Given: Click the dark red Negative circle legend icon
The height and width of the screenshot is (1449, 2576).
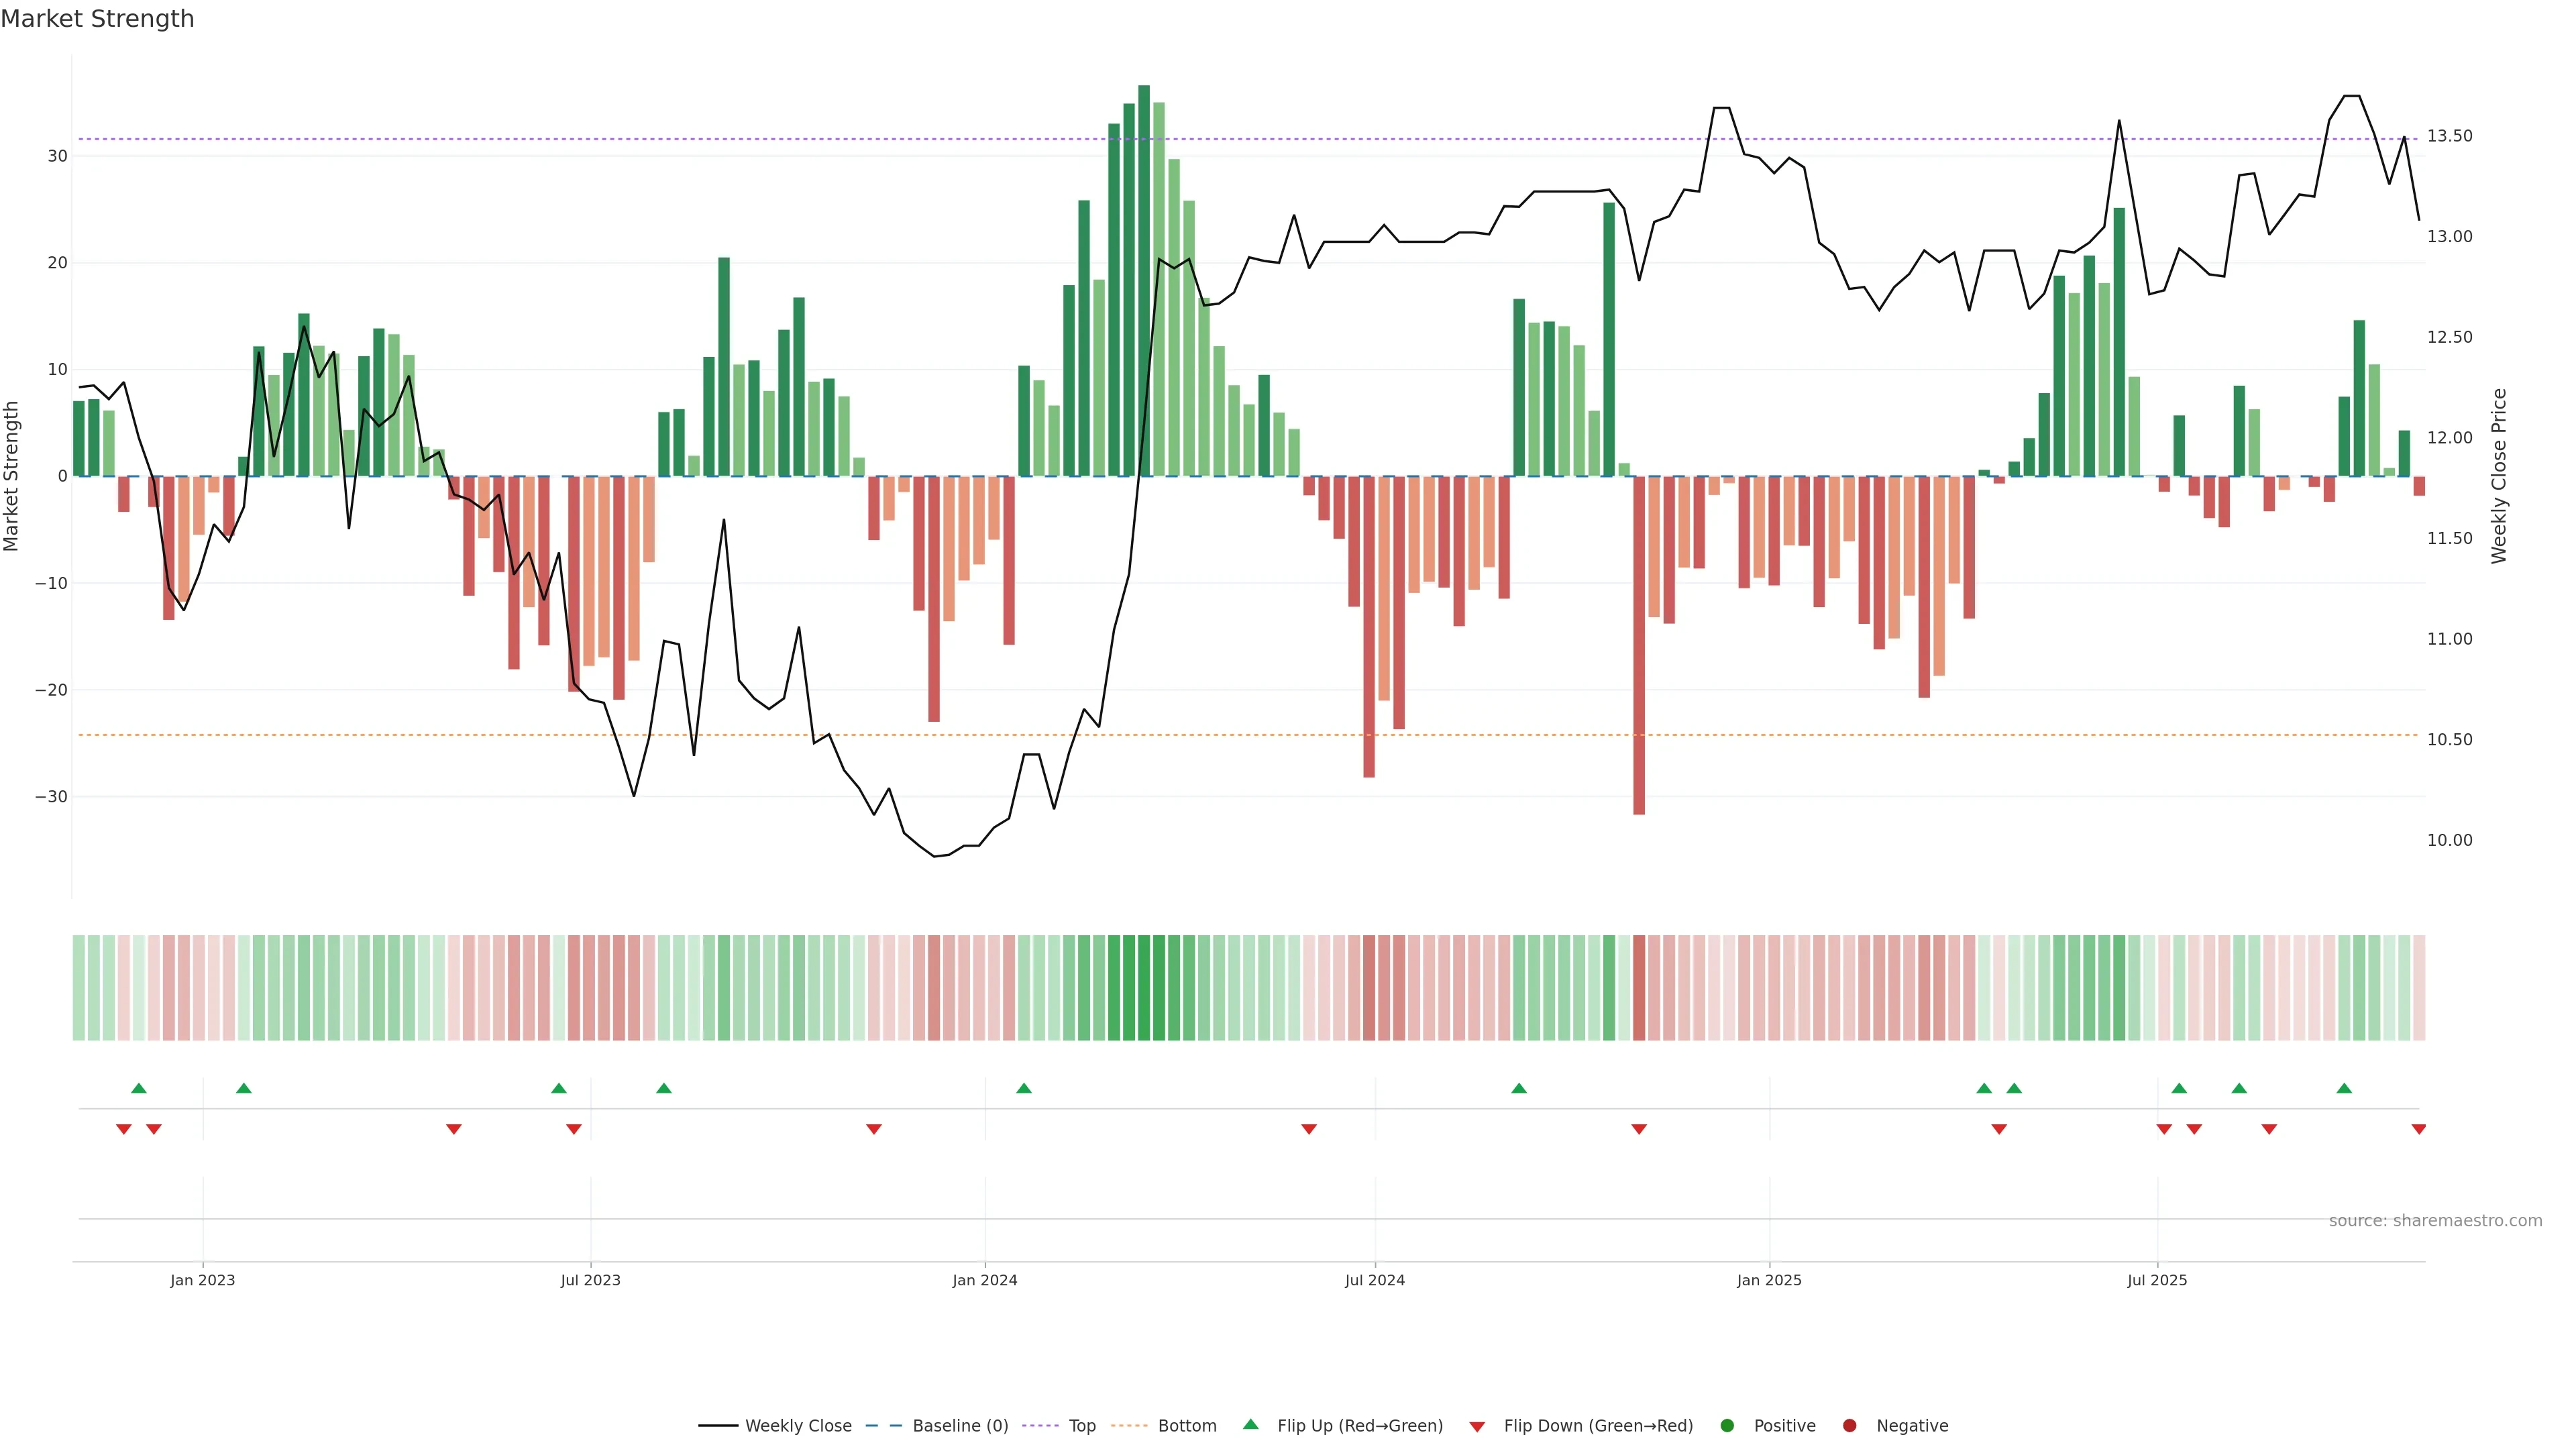Looking at the screenshot, I should coord(1849,1425).
